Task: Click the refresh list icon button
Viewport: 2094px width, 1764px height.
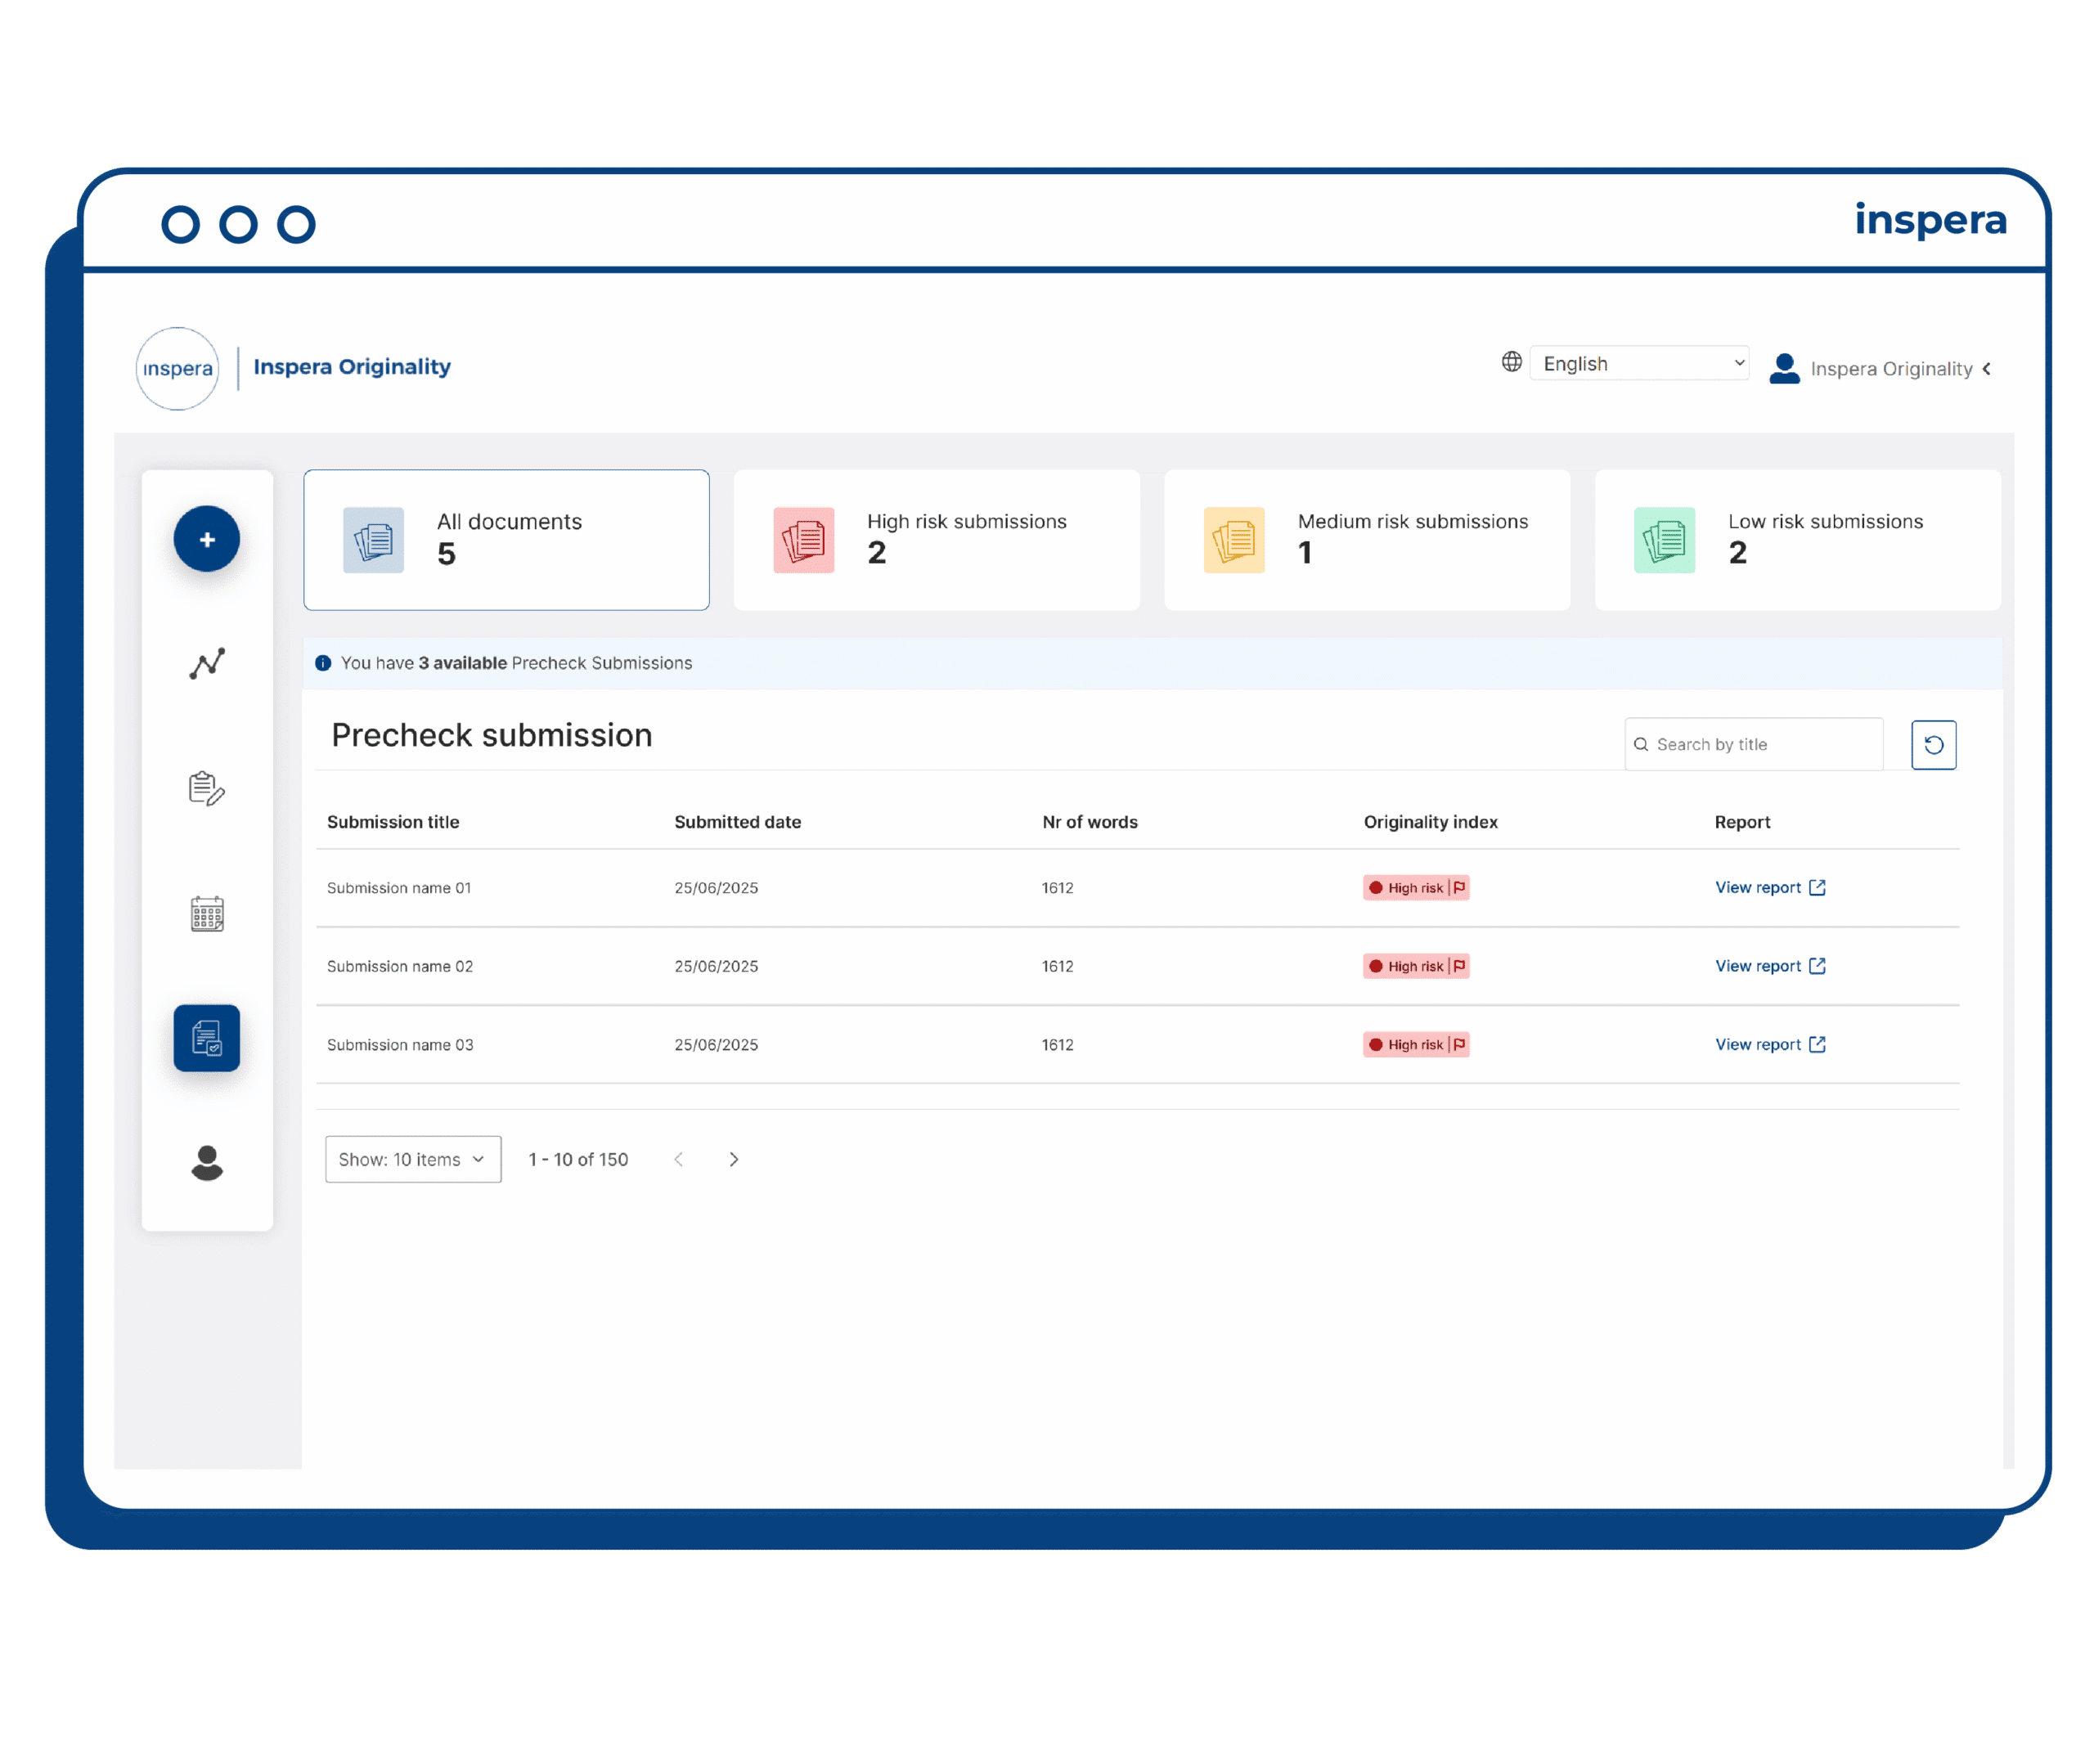Action: pos(1934,745)
